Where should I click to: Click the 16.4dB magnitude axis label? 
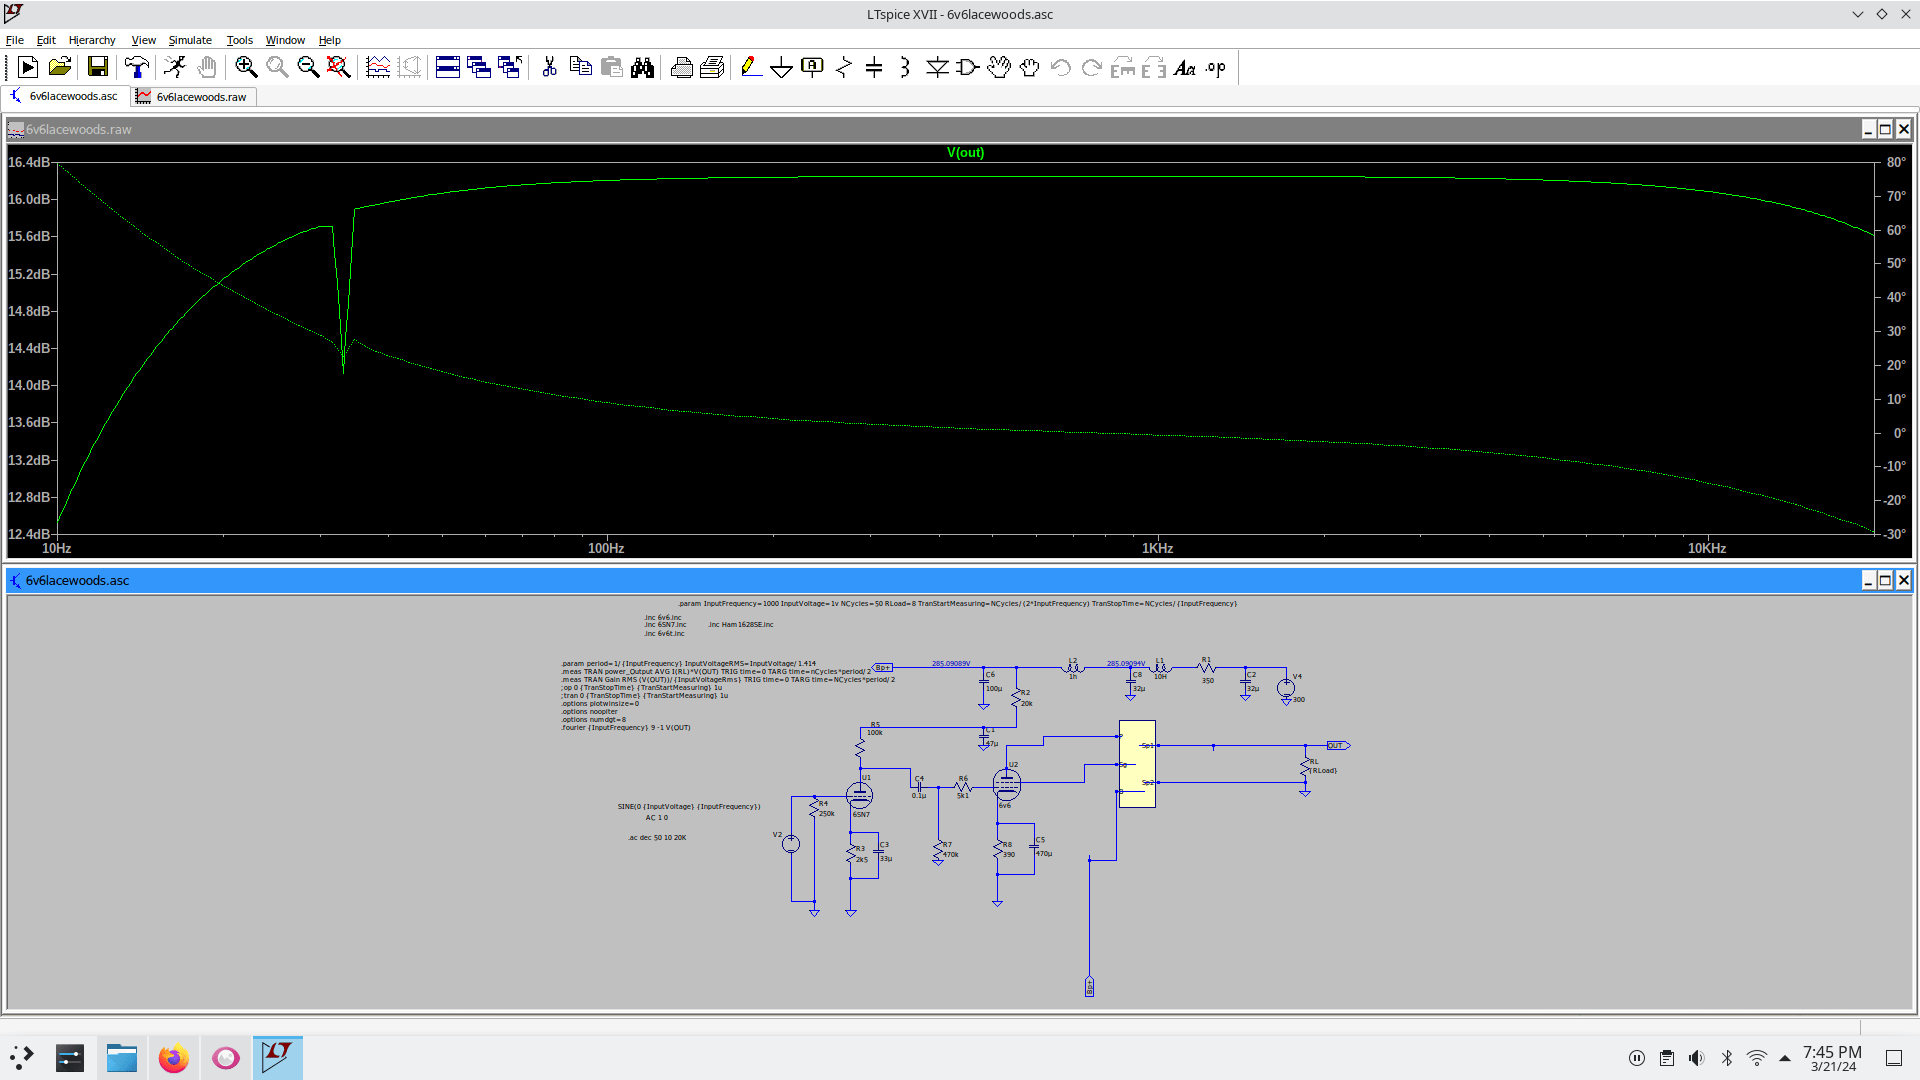29,162
